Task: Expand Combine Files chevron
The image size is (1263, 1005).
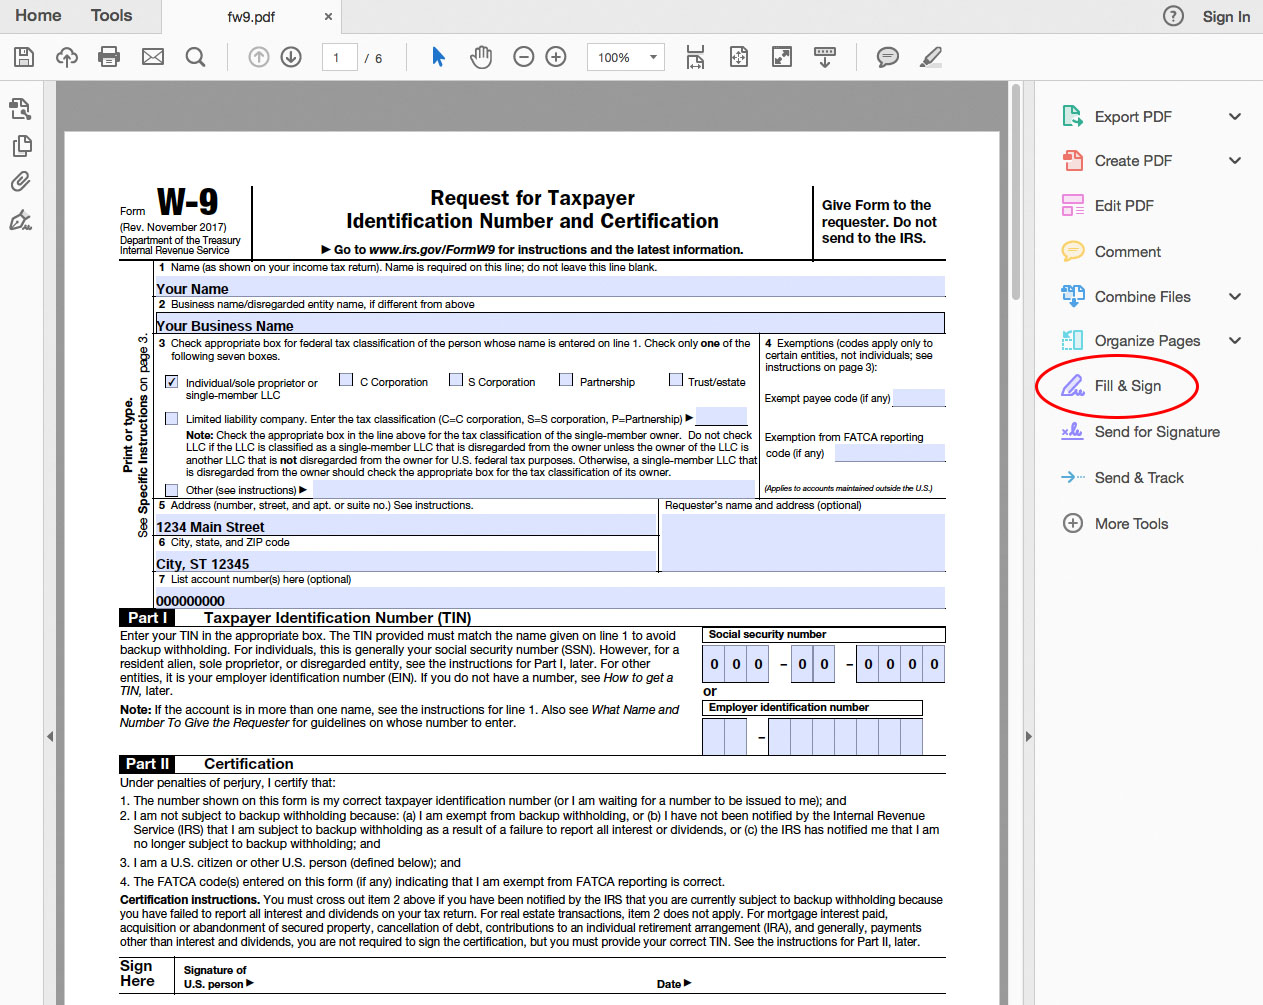Action: [x=1235, y=296]
